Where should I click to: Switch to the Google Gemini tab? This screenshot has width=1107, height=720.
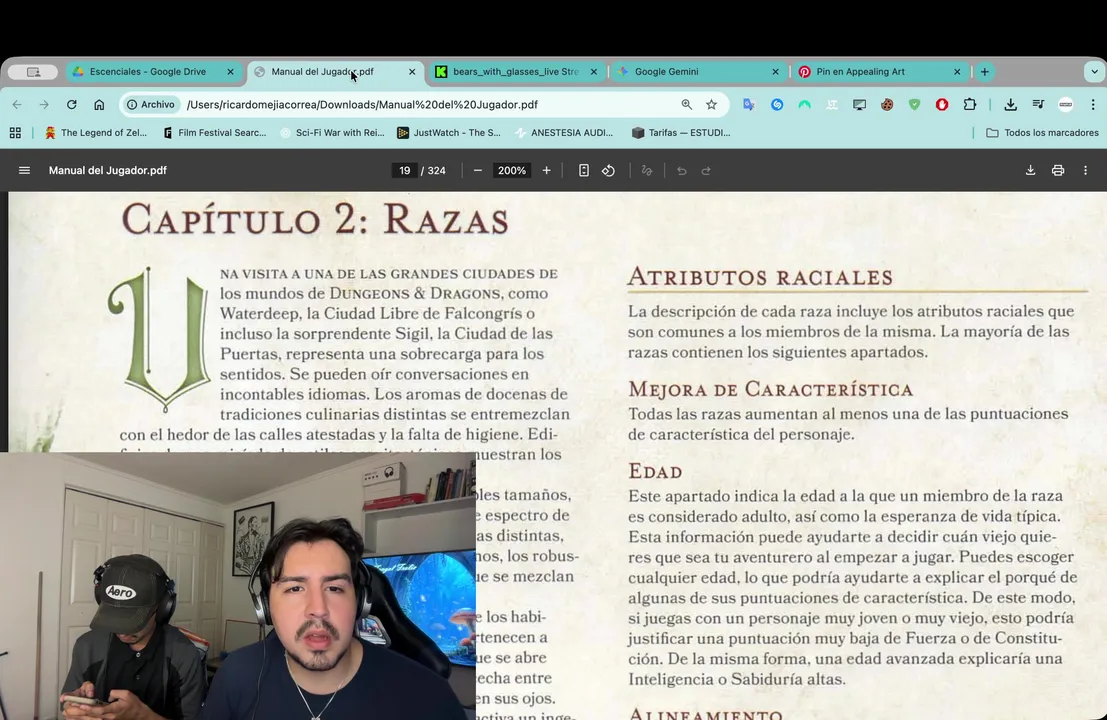coord(698,72)
